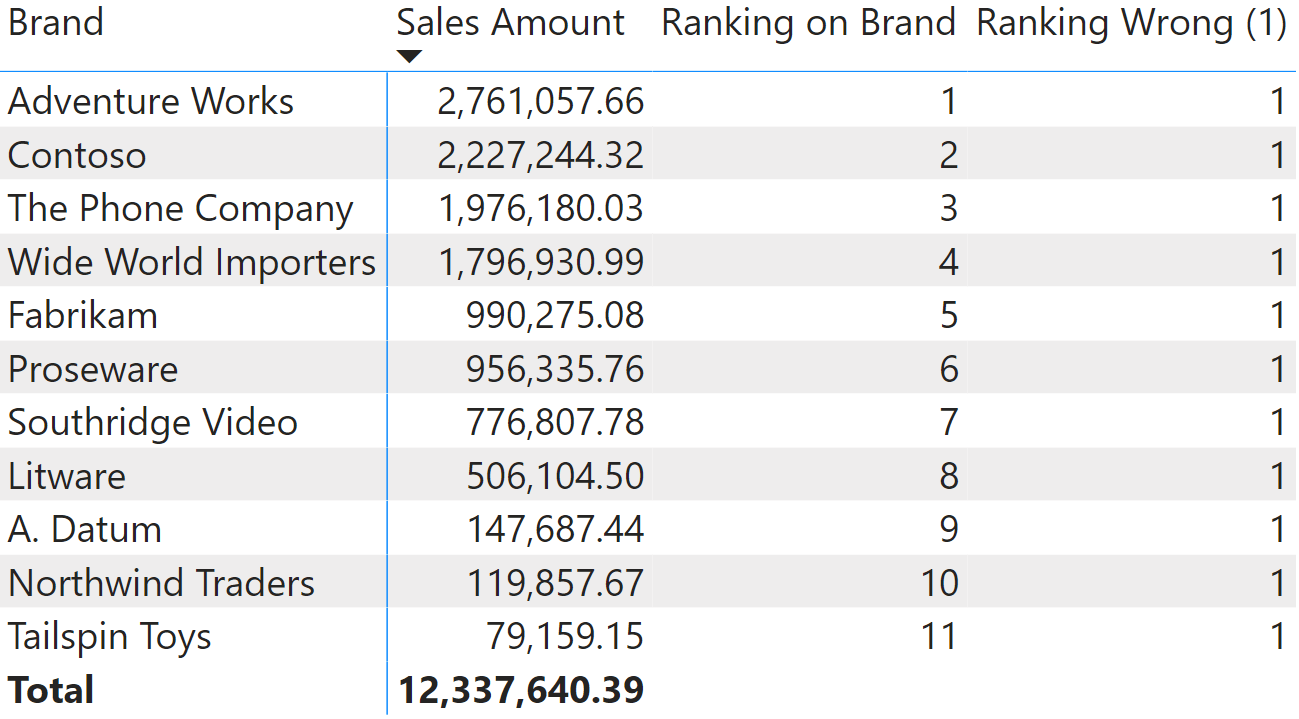Click The Phone Company brand name
Image resolution: width=1299 pixels, height=719 pixels.
point(181,209)
